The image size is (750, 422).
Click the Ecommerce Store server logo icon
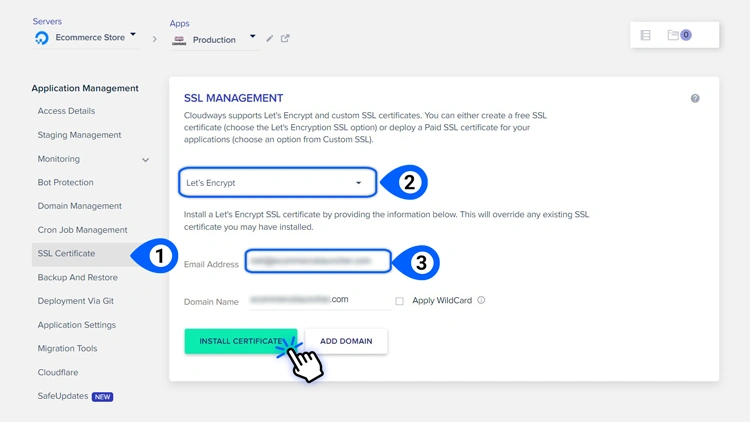[x=42, y=38]
